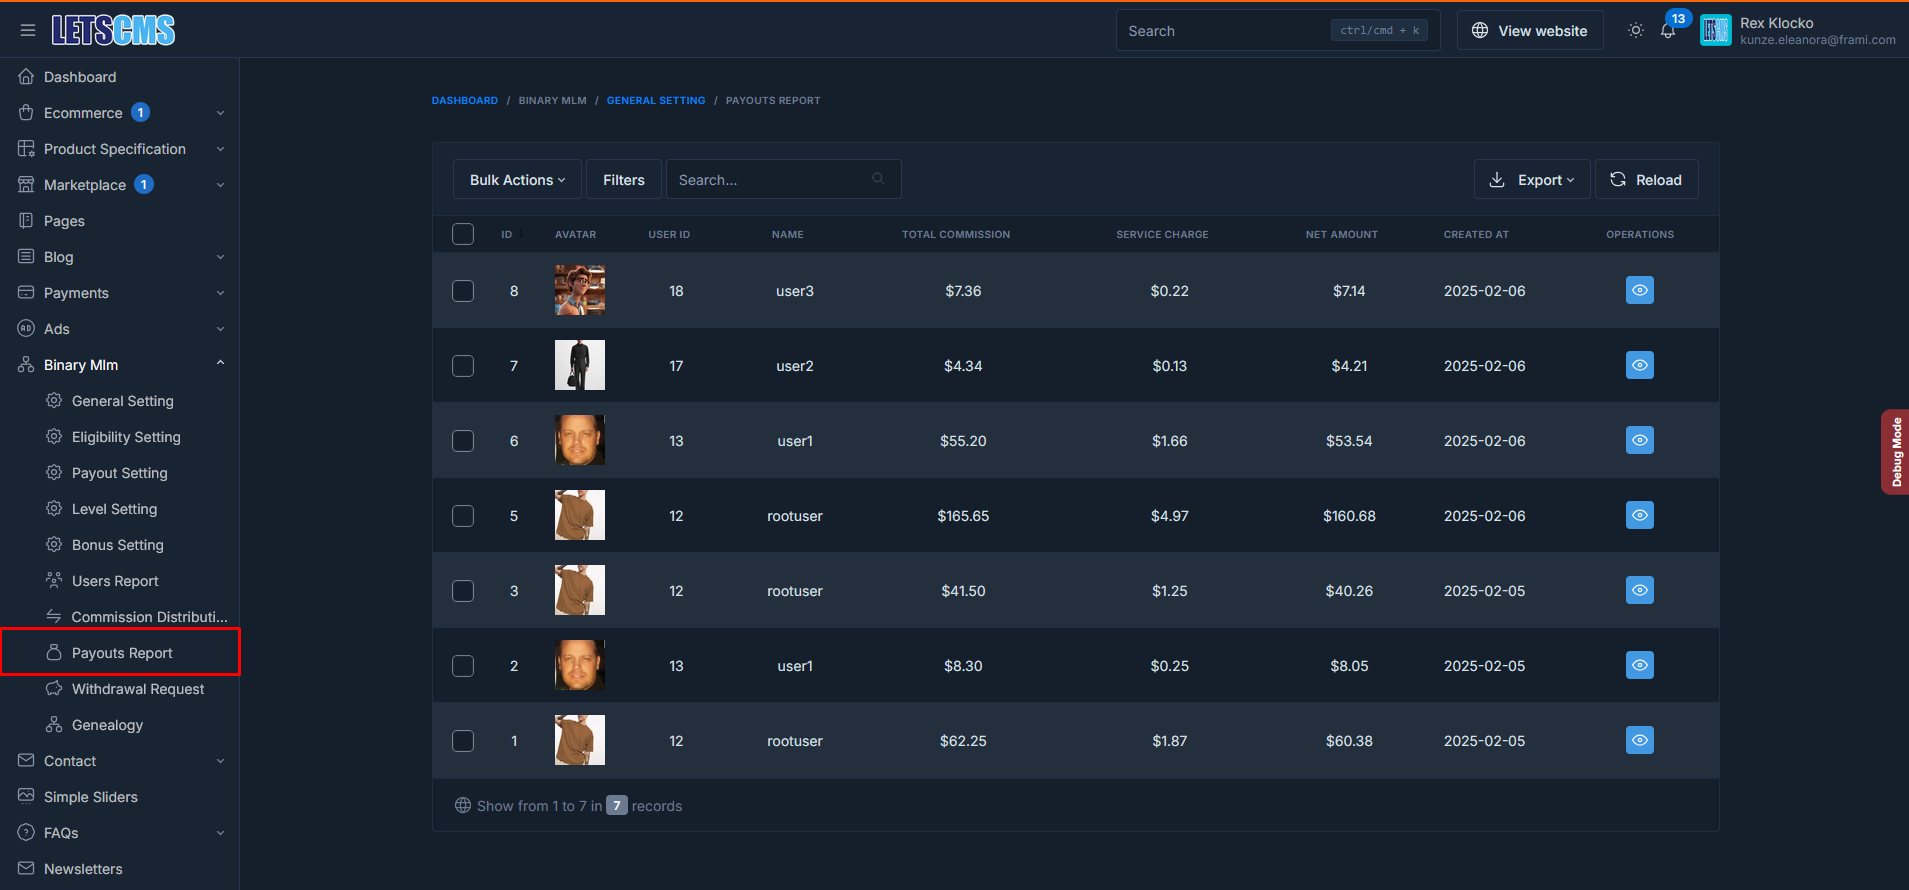Click the General Setting gear icon
Screen dimensions: 1909x890
click(54, 400)
